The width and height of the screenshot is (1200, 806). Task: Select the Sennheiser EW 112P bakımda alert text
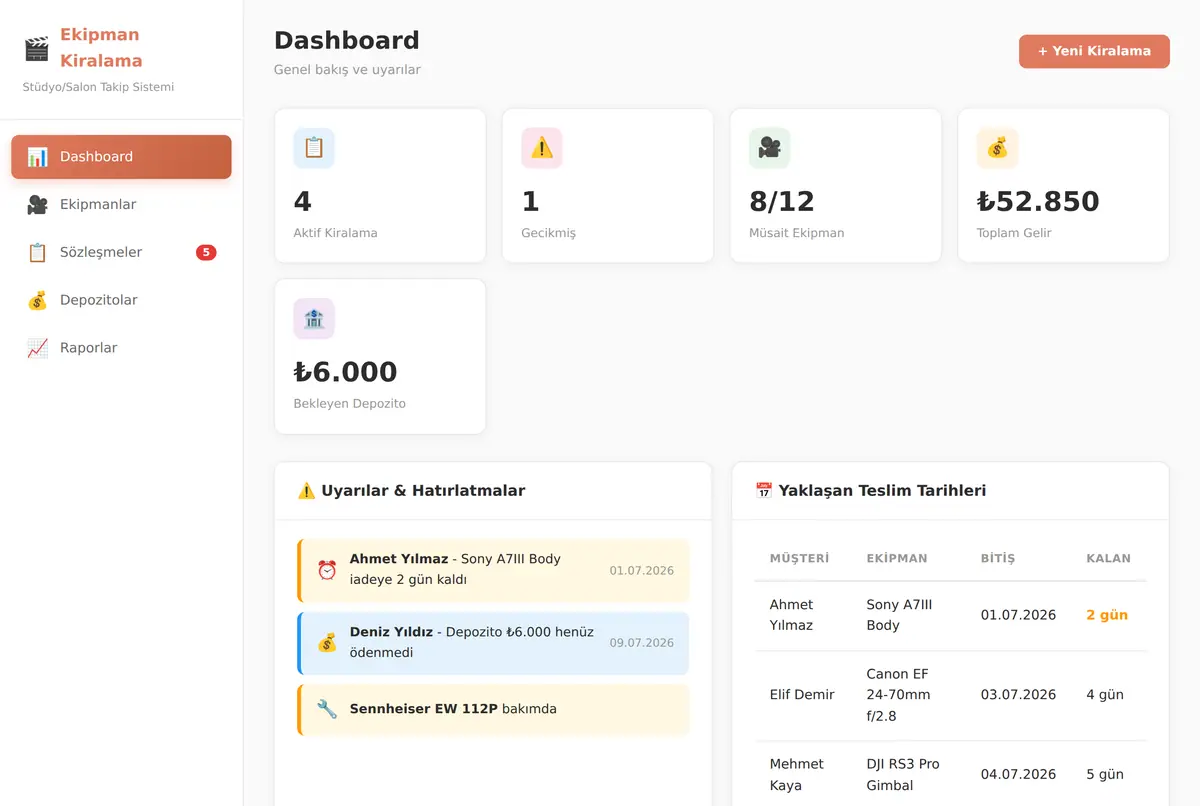pos(453,709)
